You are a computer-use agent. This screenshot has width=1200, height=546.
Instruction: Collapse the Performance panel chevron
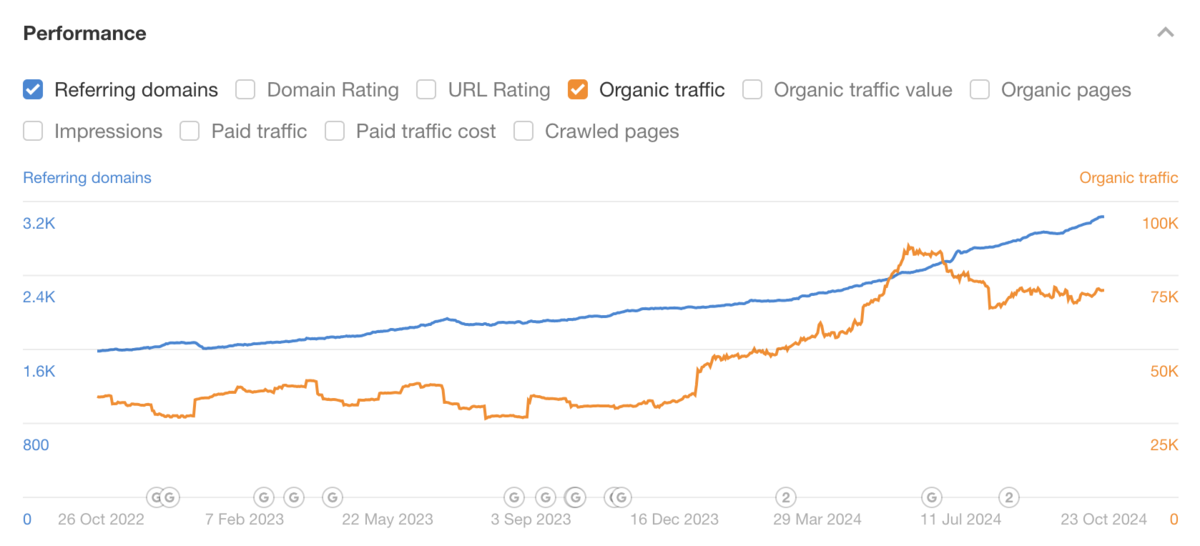(1165, 33)
